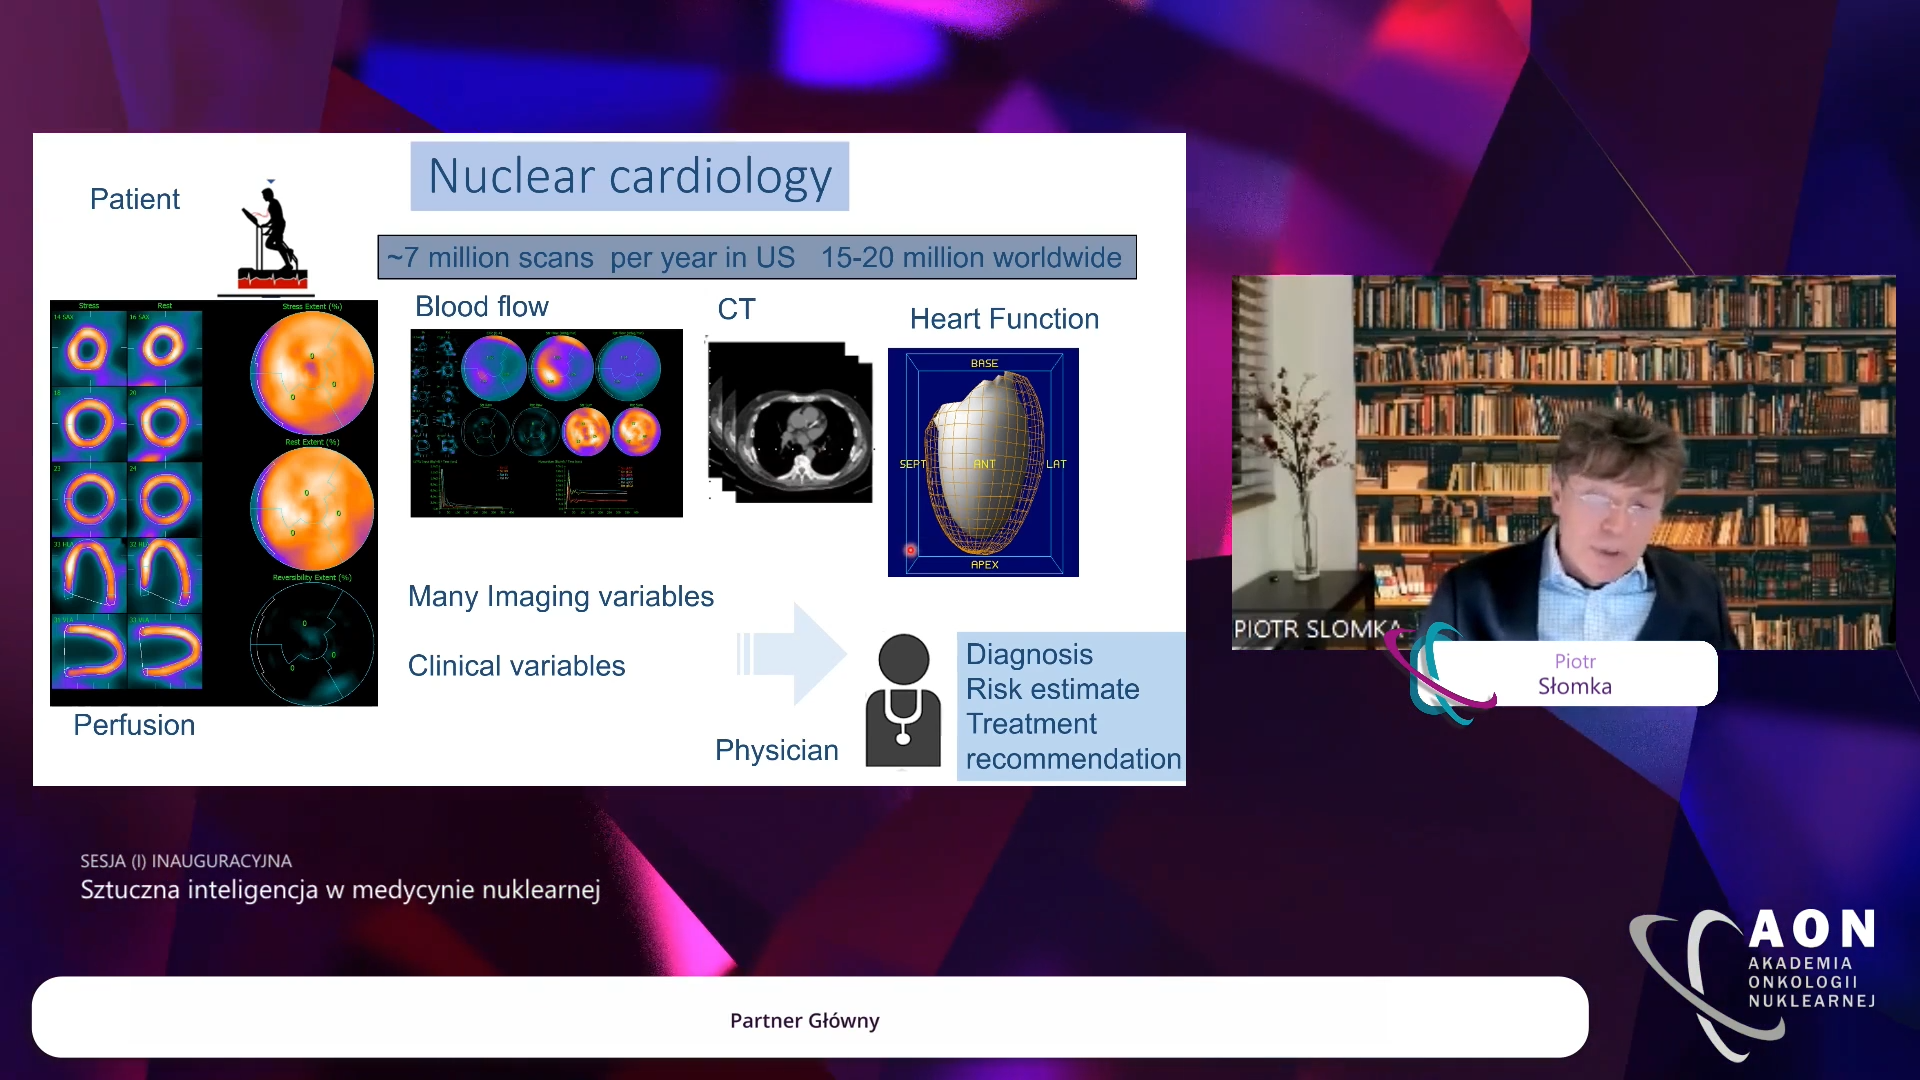
Task: Click the Heart Function 3D ventricle image
Action: click(x=983, y=462)
